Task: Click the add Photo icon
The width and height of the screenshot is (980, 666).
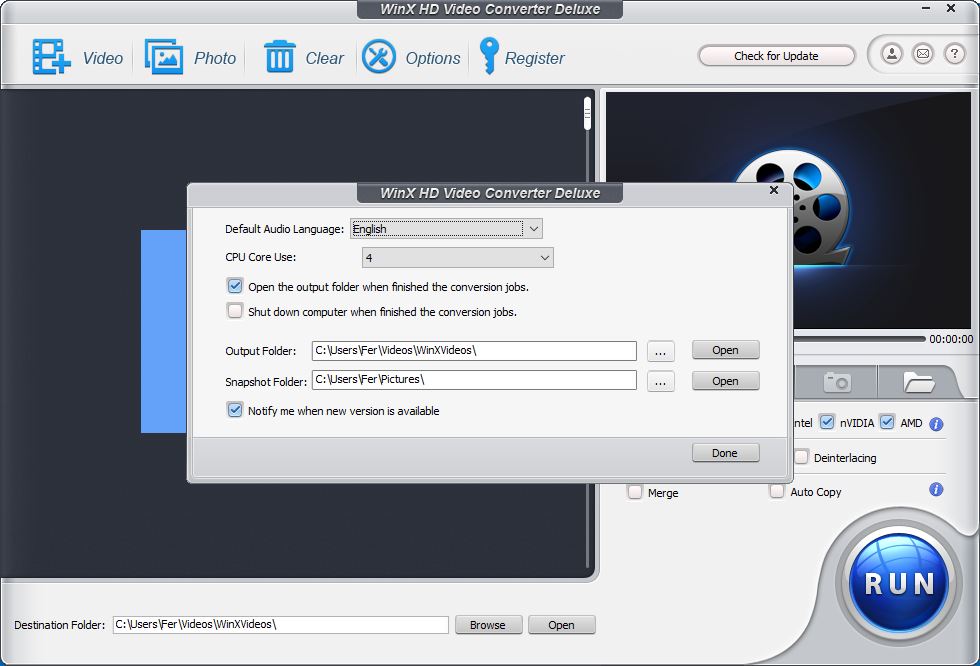Action: 164,57
